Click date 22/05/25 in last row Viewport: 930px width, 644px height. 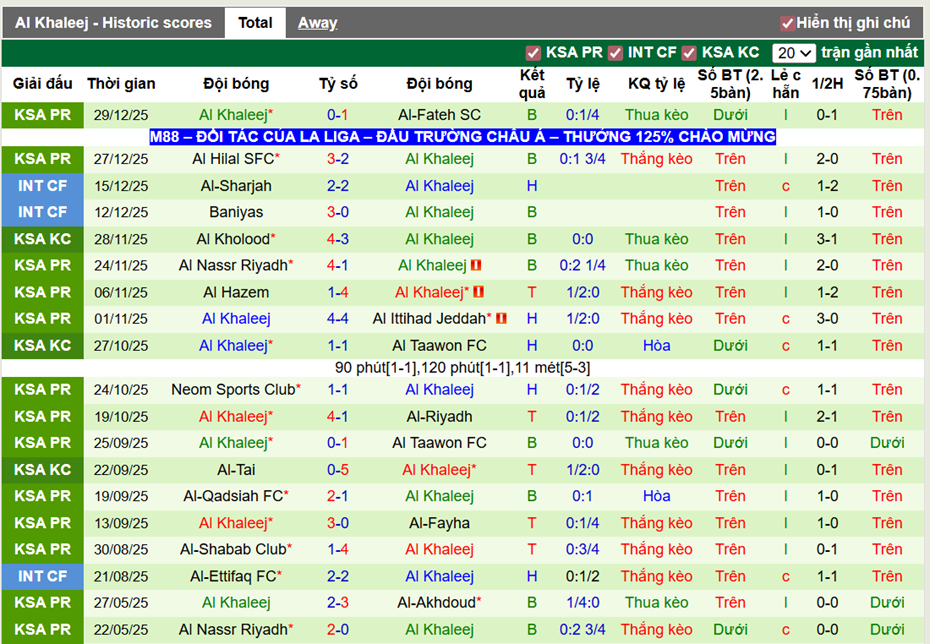[121, 629]
